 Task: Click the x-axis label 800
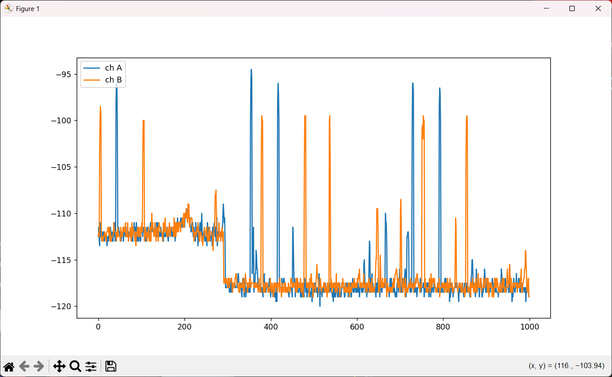pyautogui.click(x=443, y=327)
